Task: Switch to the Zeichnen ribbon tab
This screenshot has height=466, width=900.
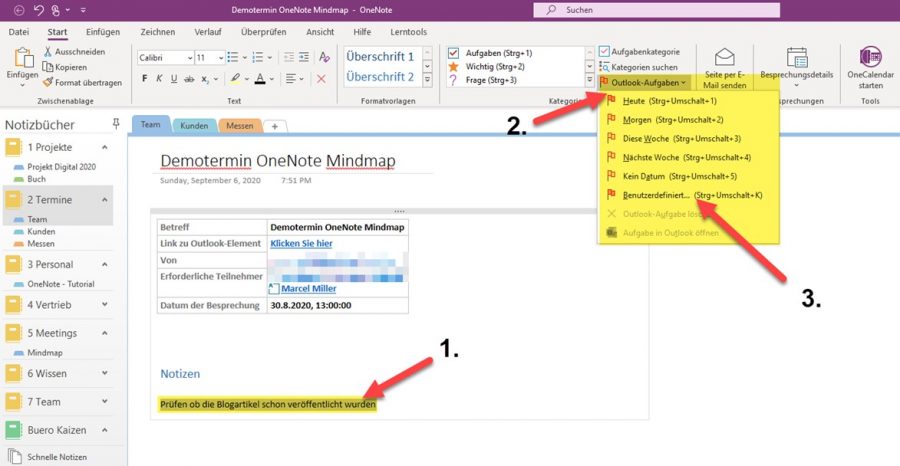Action: point(157,32)
